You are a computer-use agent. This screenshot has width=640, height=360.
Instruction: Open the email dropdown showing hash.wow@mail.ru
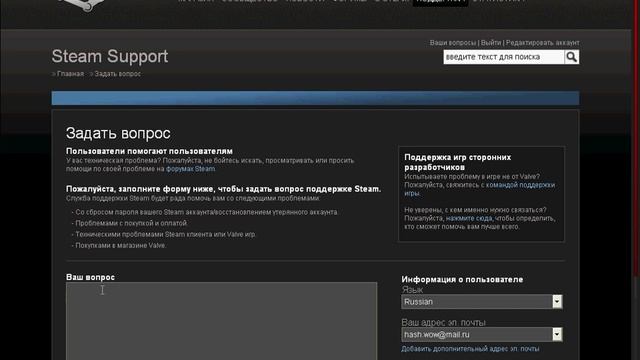tap(482, 334)
